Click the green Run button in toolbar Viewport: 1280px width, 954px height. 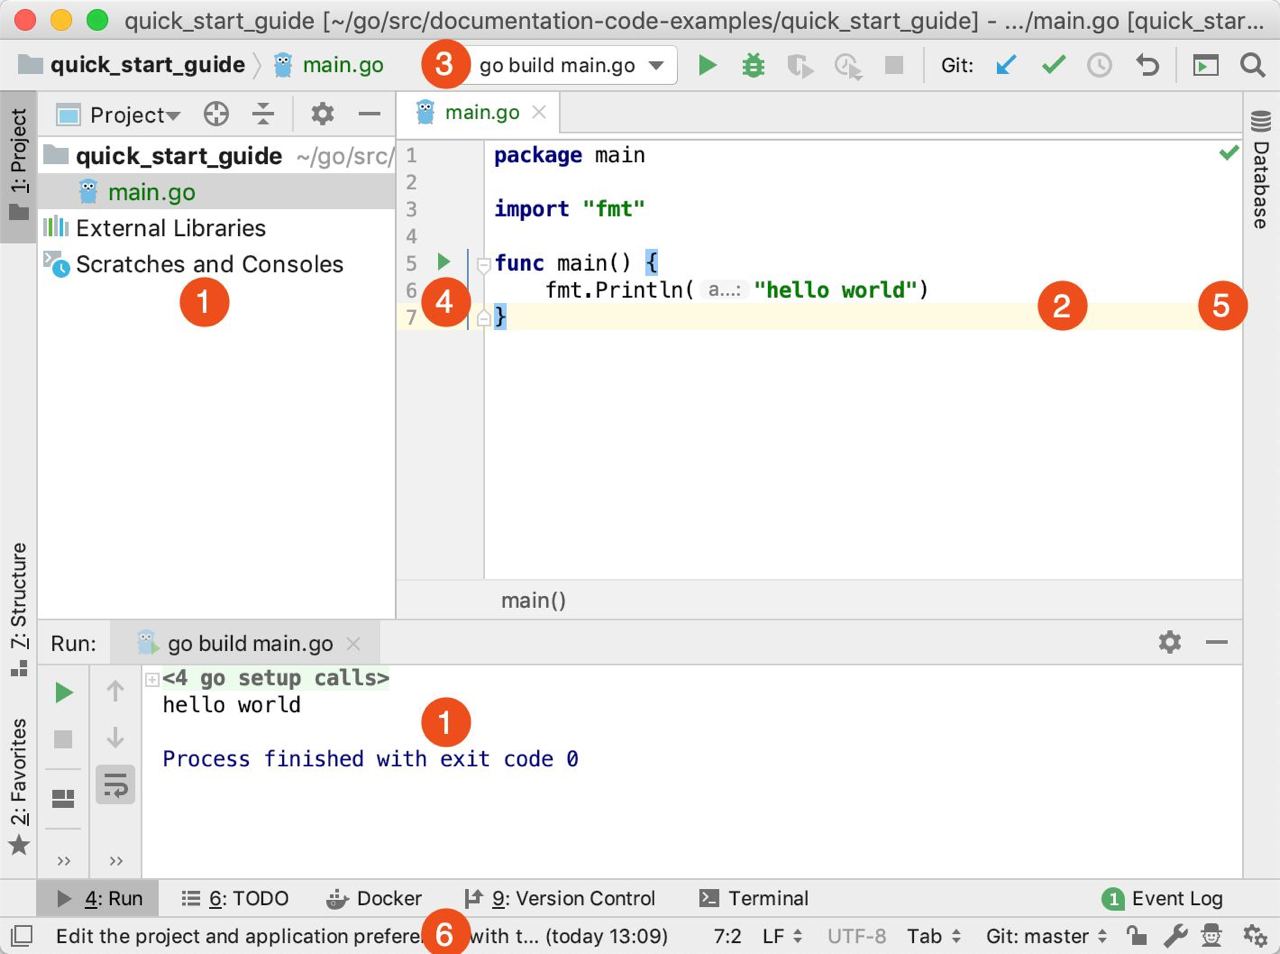pos(707,65)
